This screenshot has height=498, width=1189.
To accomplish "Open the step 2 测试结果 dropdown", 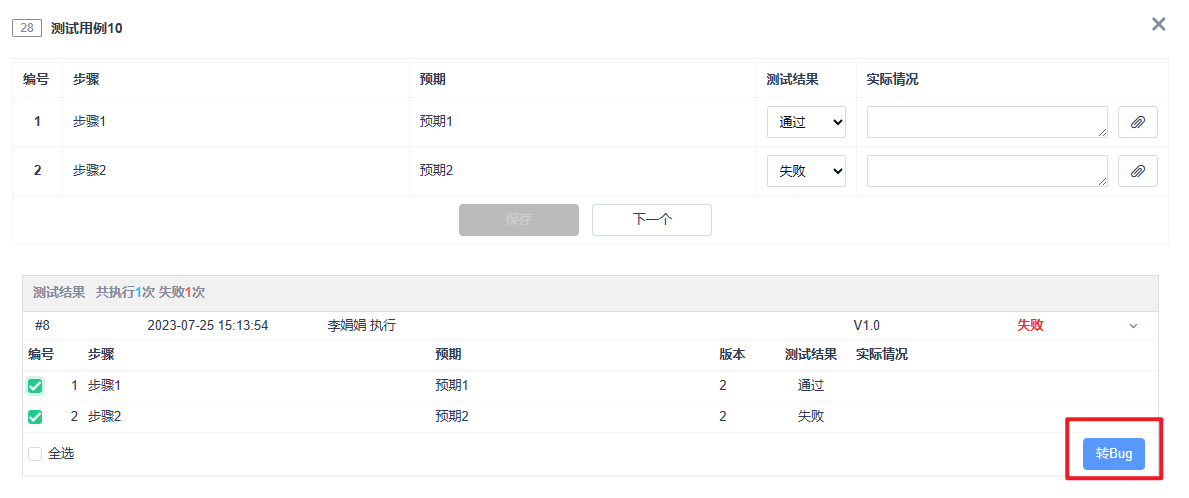I will tap(806, 171).
